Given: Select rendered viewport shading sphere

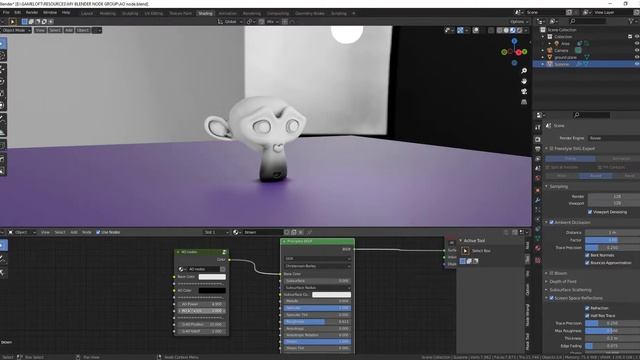Looking at the screenshot, I should click(519, 30).
